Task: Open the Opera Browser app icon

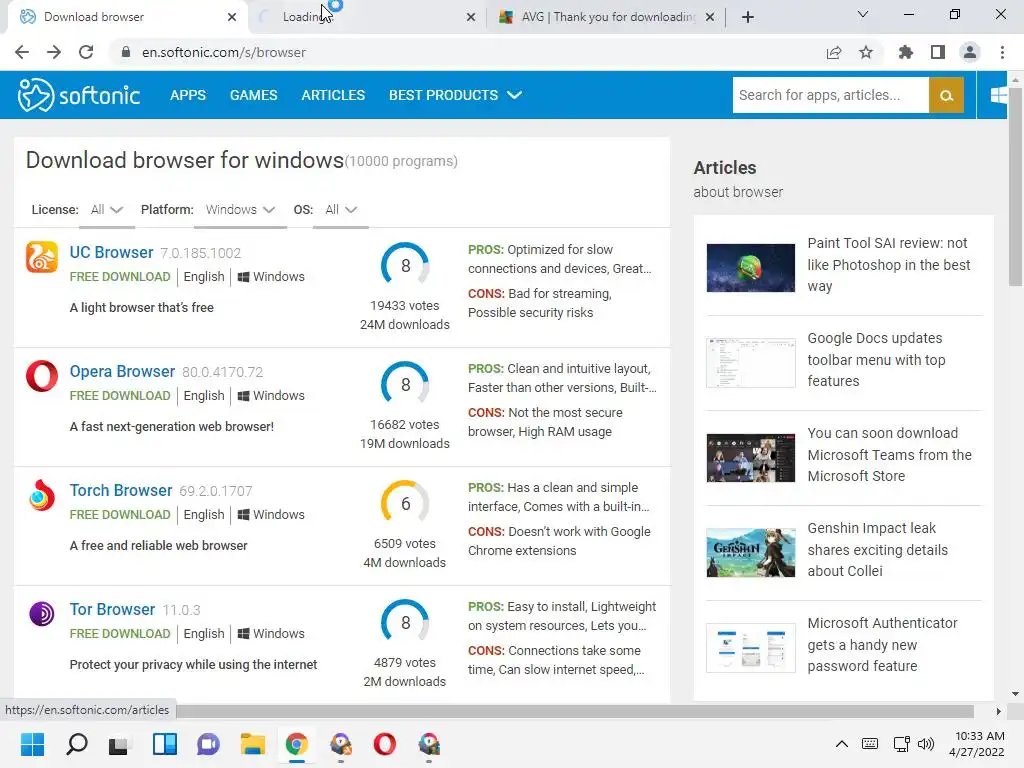Action: (42, 376)
